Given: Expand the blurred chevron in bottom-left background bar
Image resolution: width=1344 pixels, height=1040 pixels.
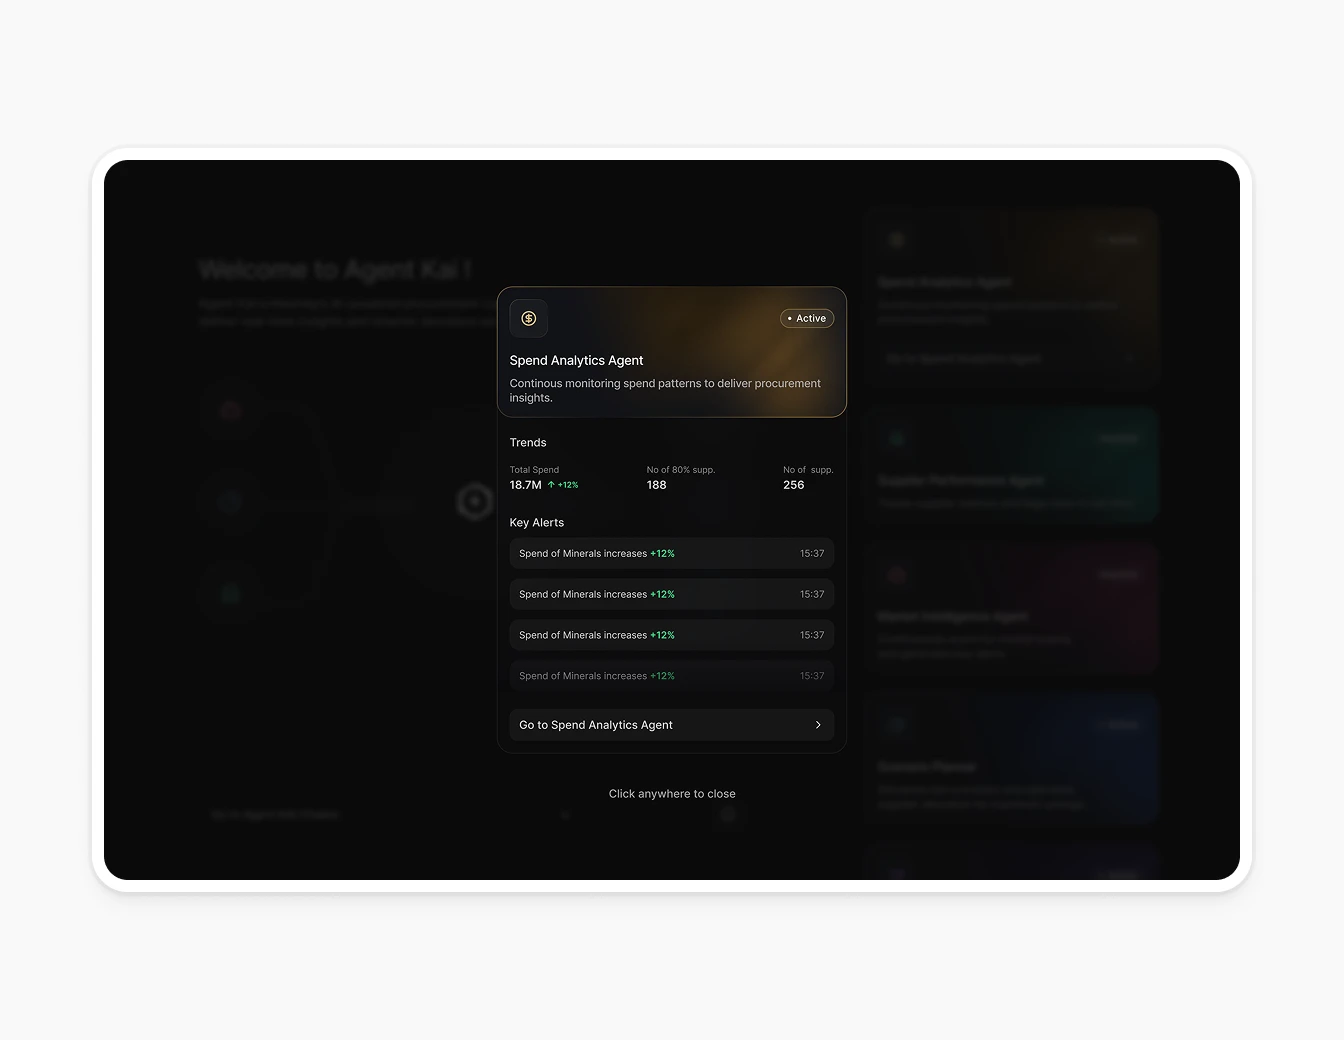Looking at the screenshot, I should coord(565,815).
